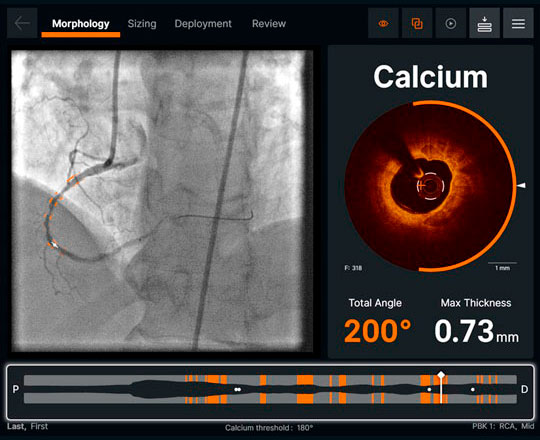Viewport: 540px width, 440px height.
Task: Switch to the Deployment tab
Action: pos(203,23)
